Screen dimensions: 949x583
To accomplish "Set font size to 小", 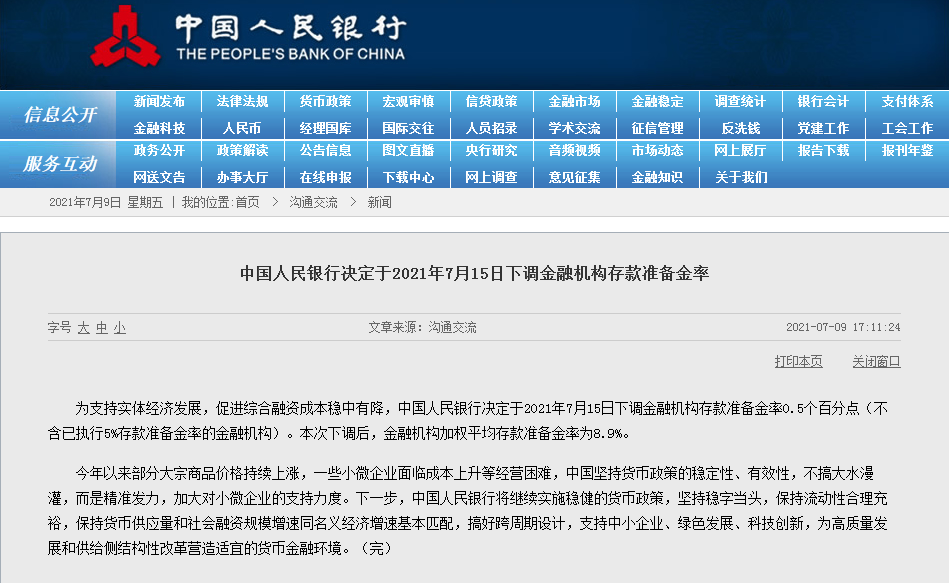I will coord(120,328).
